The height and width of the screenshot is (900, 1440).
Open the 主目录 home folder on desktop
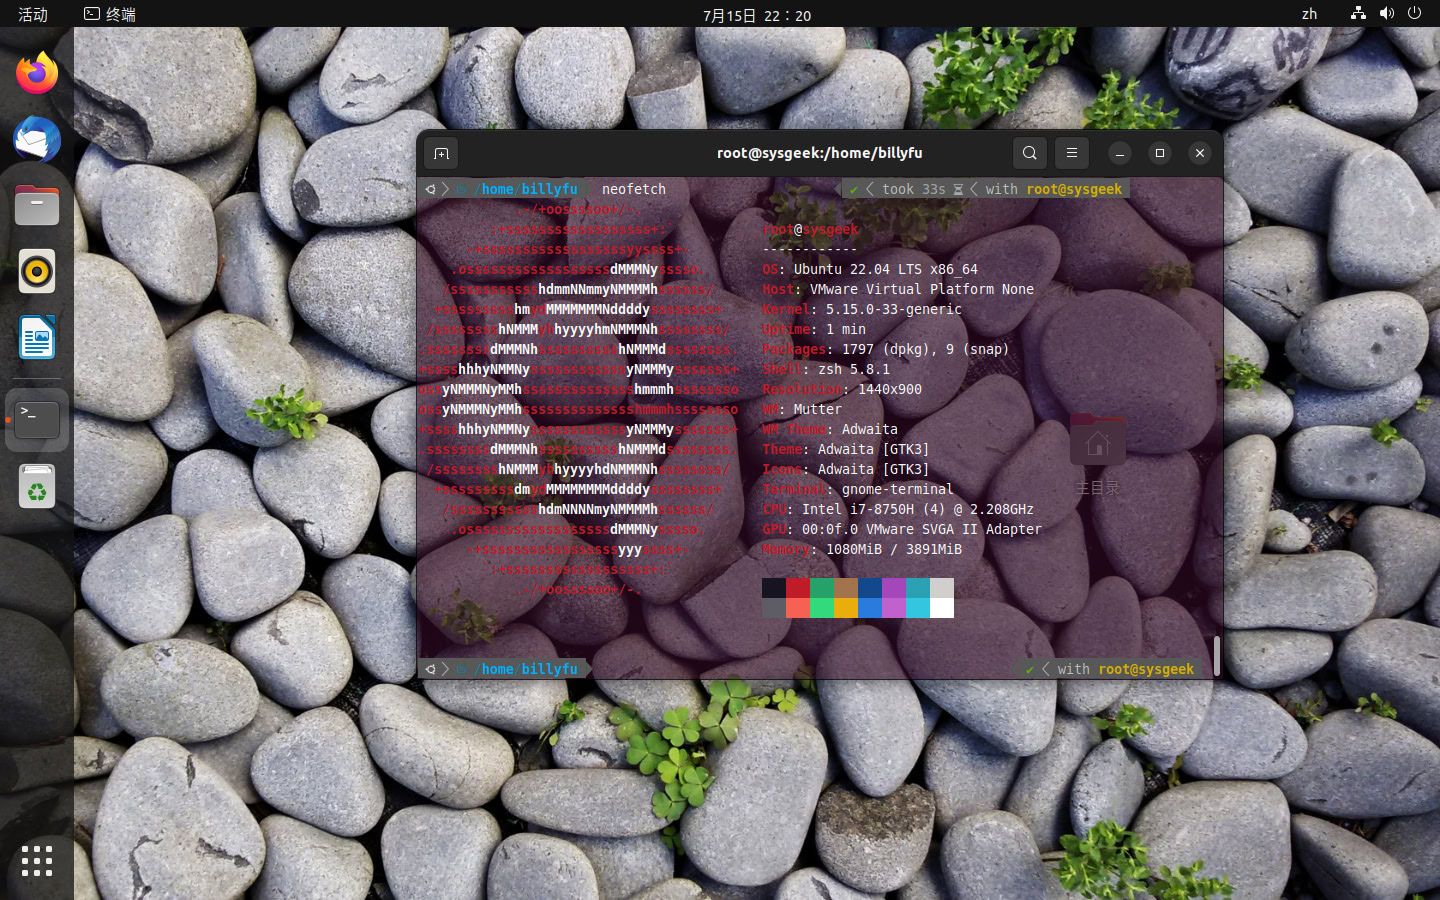(x=1097, y=455)
